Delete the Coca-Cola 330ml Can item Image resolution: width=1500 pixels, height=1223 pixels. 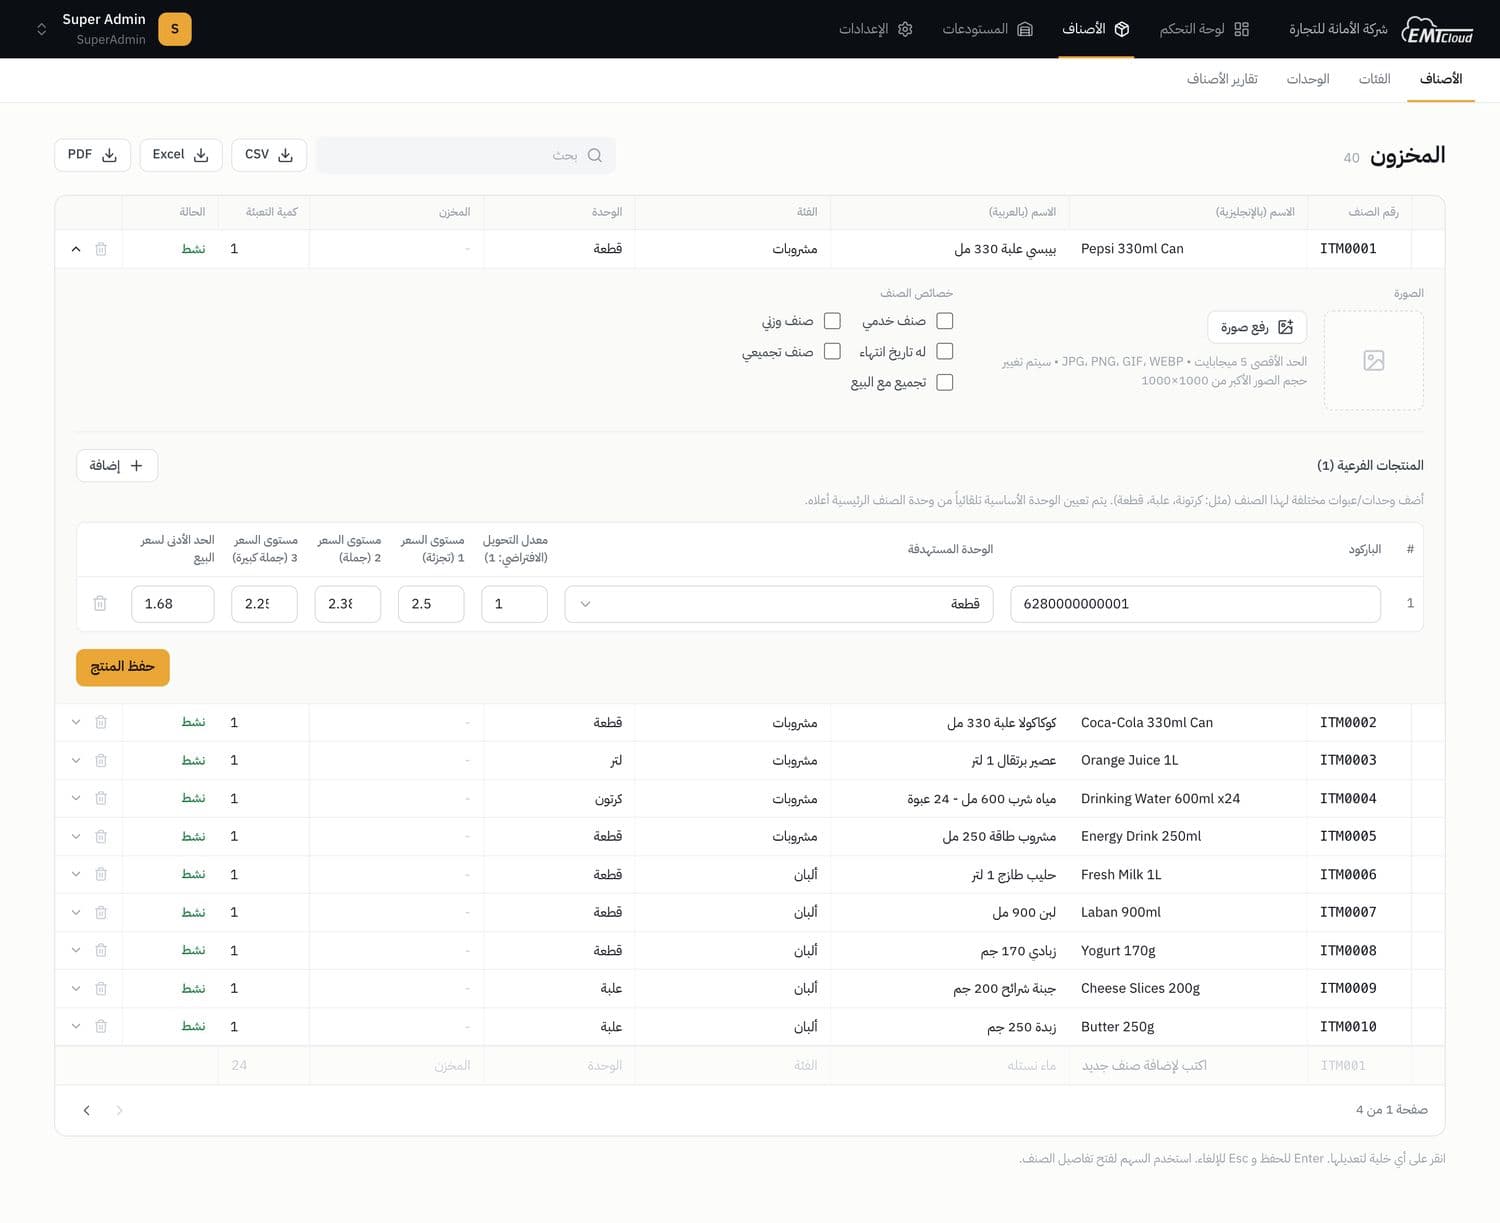pos(101,722)
